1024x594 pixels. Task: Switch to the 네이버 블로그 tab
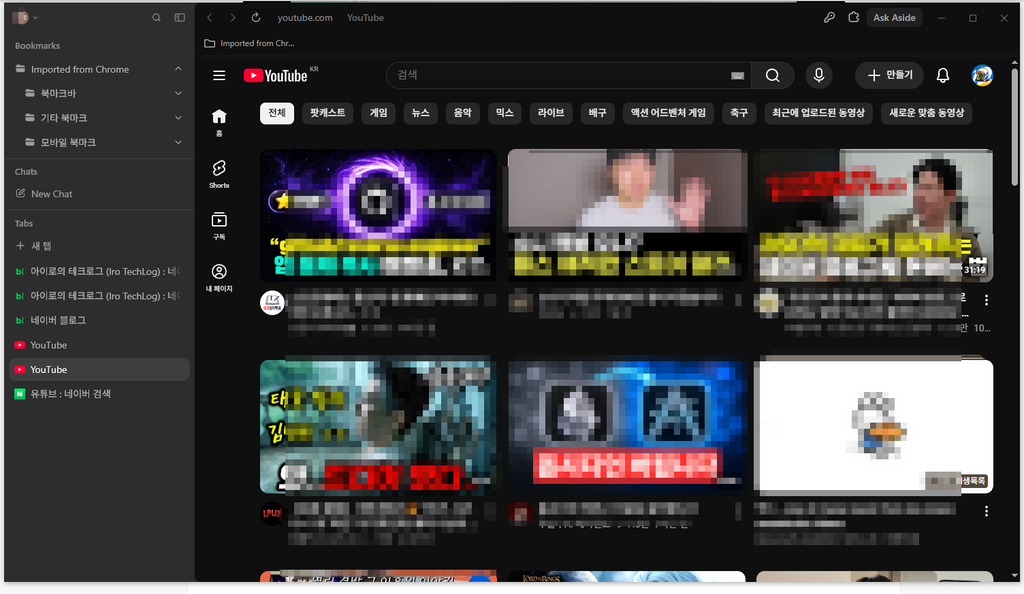[99, 320]
